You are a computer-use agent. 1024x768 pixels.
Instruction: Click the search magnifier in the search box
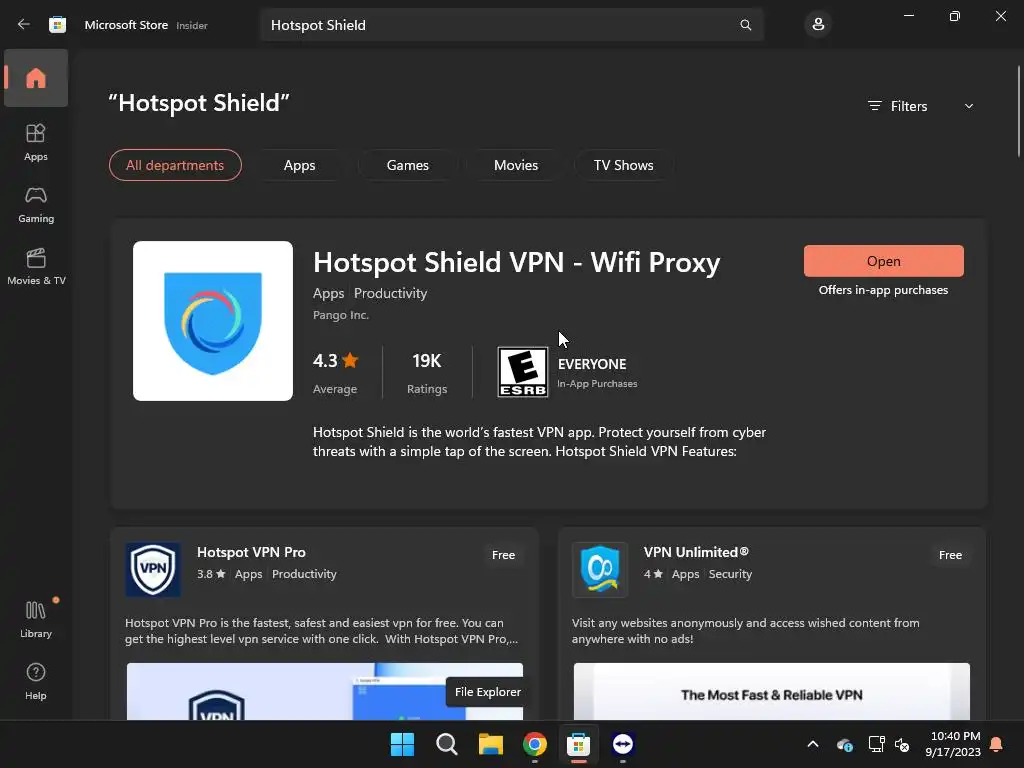745,25
